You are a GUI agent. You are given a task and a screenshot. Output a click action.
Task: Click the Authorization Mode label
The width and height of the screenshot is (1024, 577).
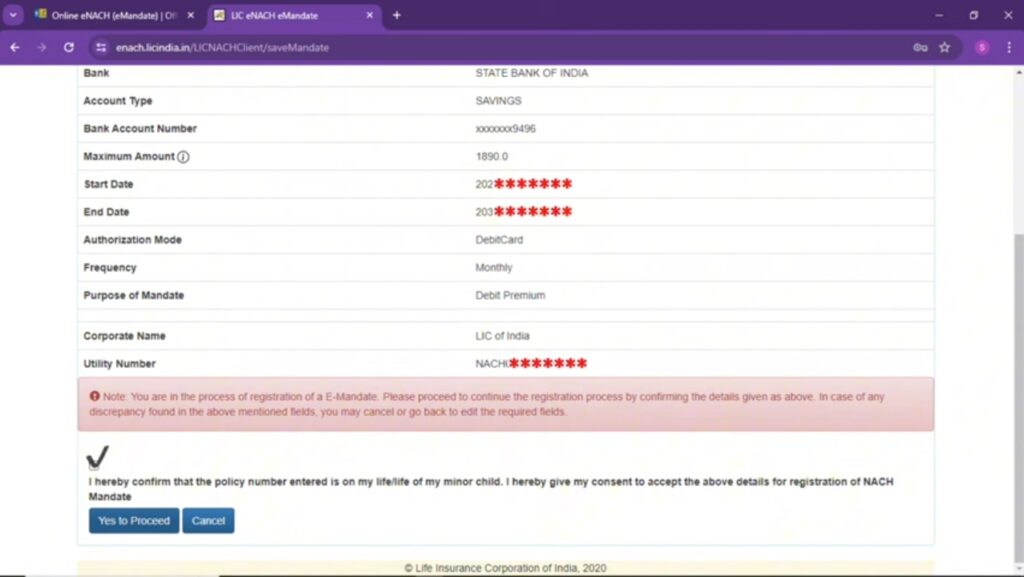point(133,240)
